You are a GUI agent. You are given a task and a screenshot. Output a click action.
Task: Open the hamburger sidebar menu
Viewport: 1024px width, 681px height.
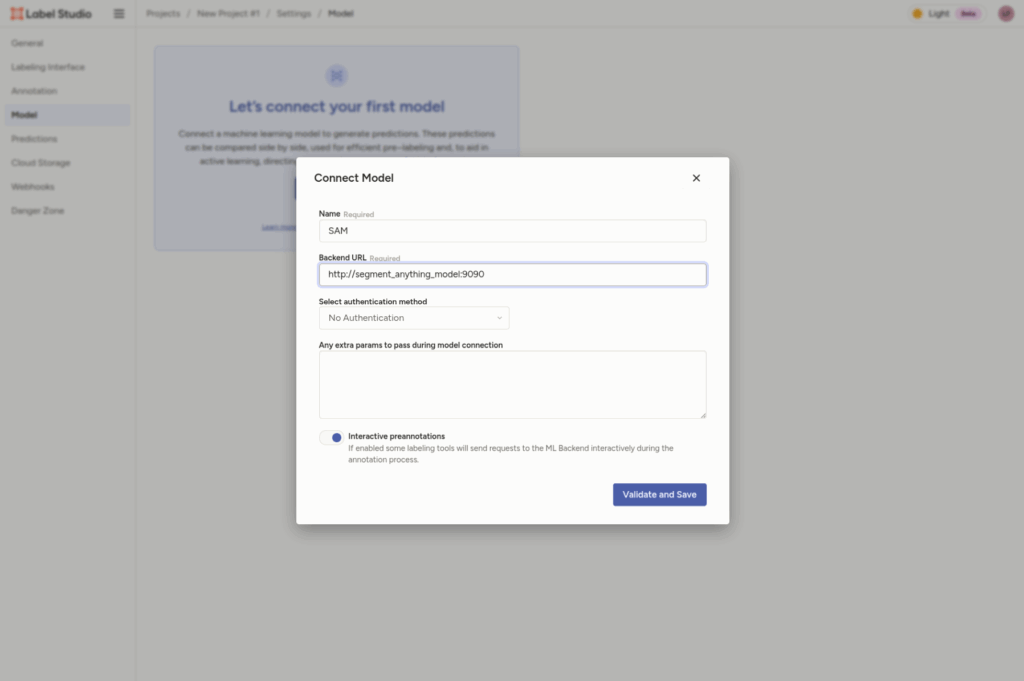[119, 13]
